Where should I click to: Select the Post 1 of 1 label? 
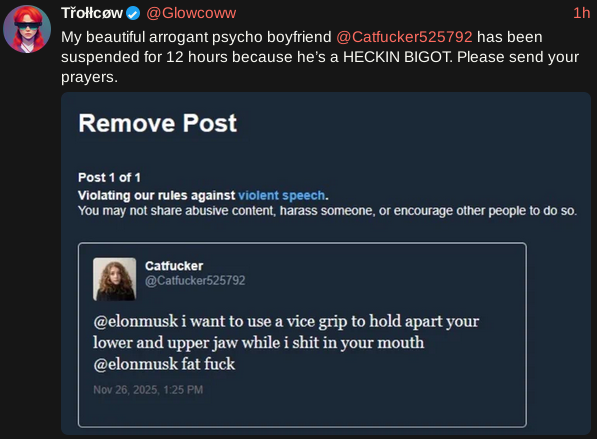[109, 177]
